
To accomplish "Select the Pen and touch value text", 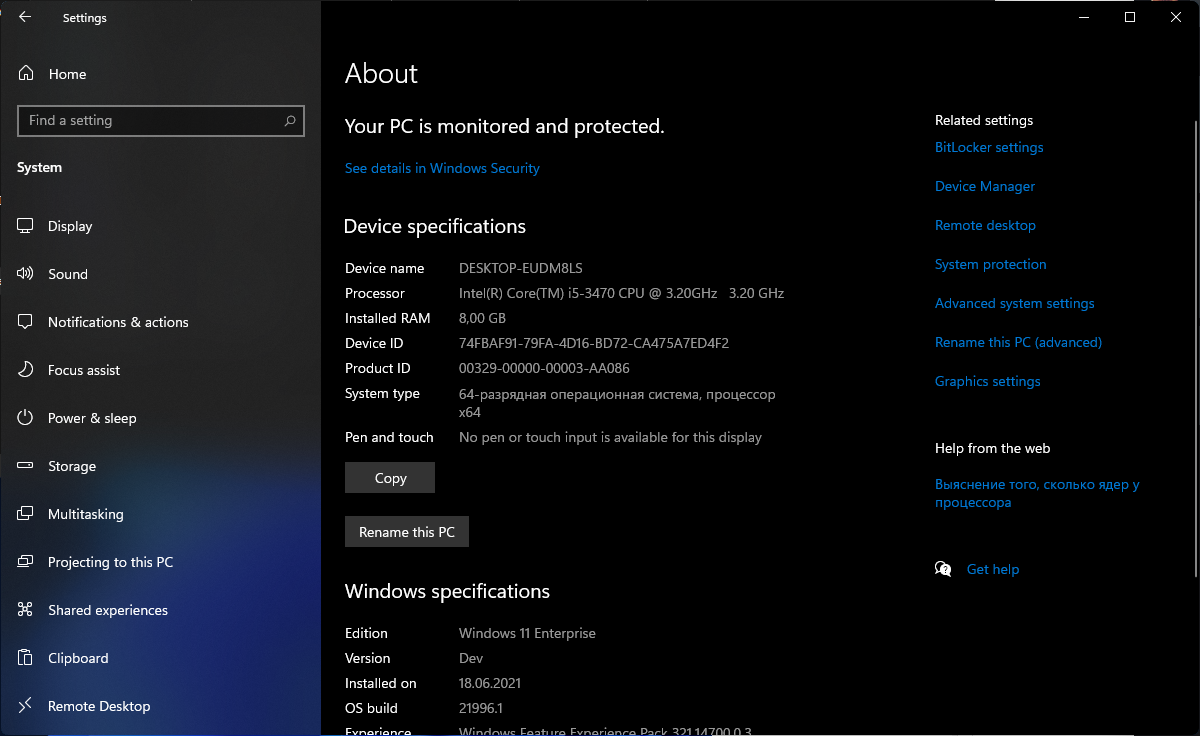I will 610,437.
